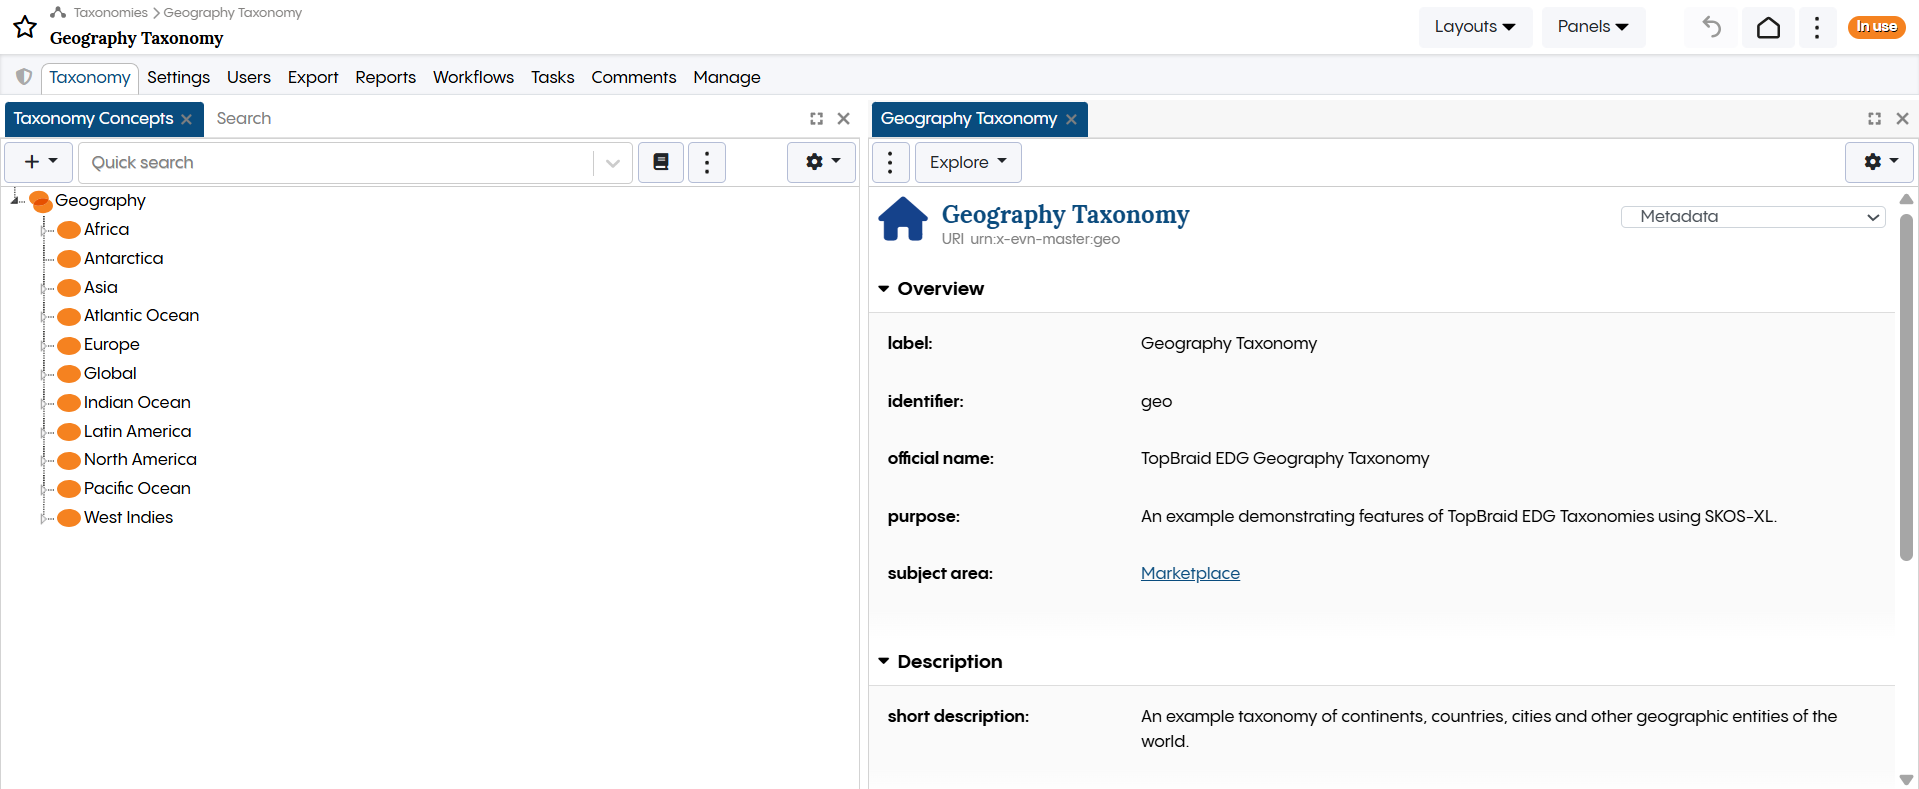Open kebab menu next to book icon
This screenshot has width=1919, height=789.
(707, 162)
